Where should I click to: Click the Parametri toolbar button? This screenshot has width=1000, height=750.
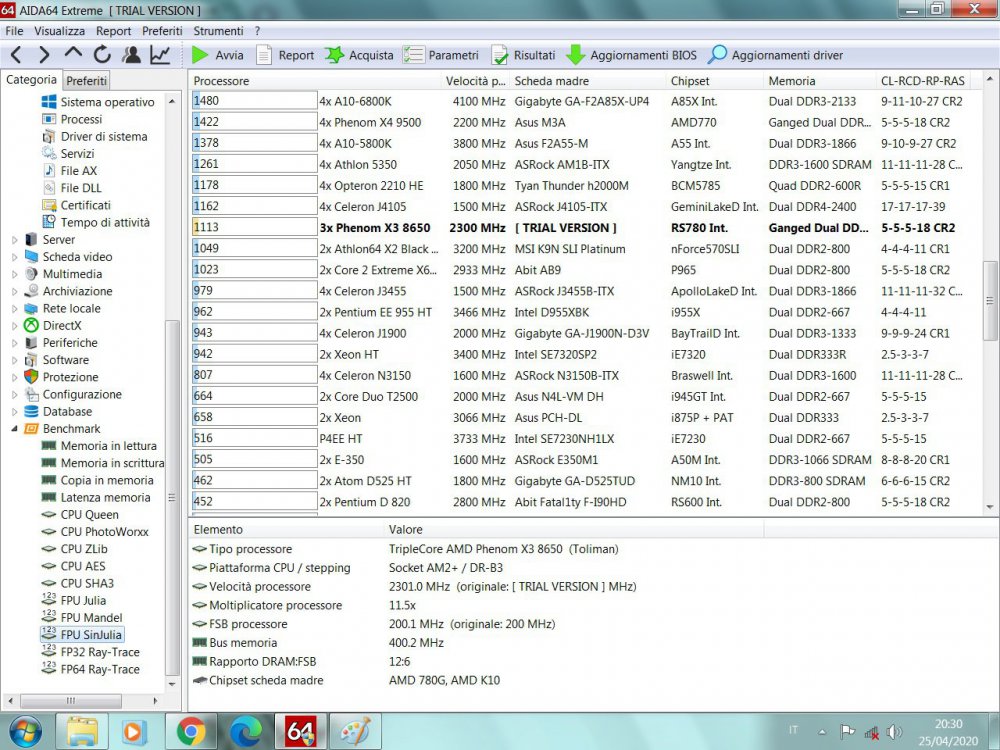point(441,55)
